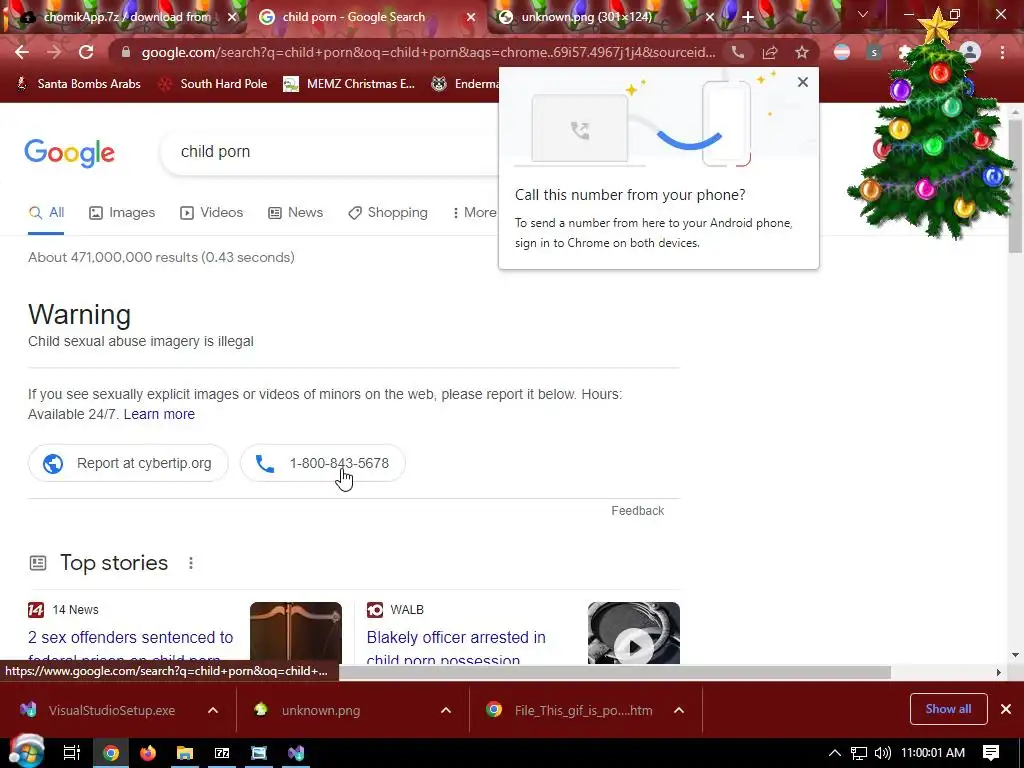Screen dimensions: 1024x768
Task: Click the address bar URL
Action: [x=428, y=52]
